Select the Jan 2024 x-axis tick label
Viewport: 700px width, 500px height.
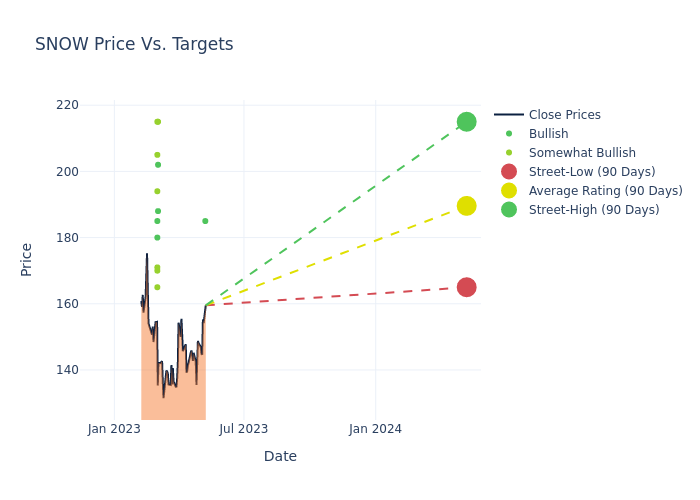pos(375,429)
